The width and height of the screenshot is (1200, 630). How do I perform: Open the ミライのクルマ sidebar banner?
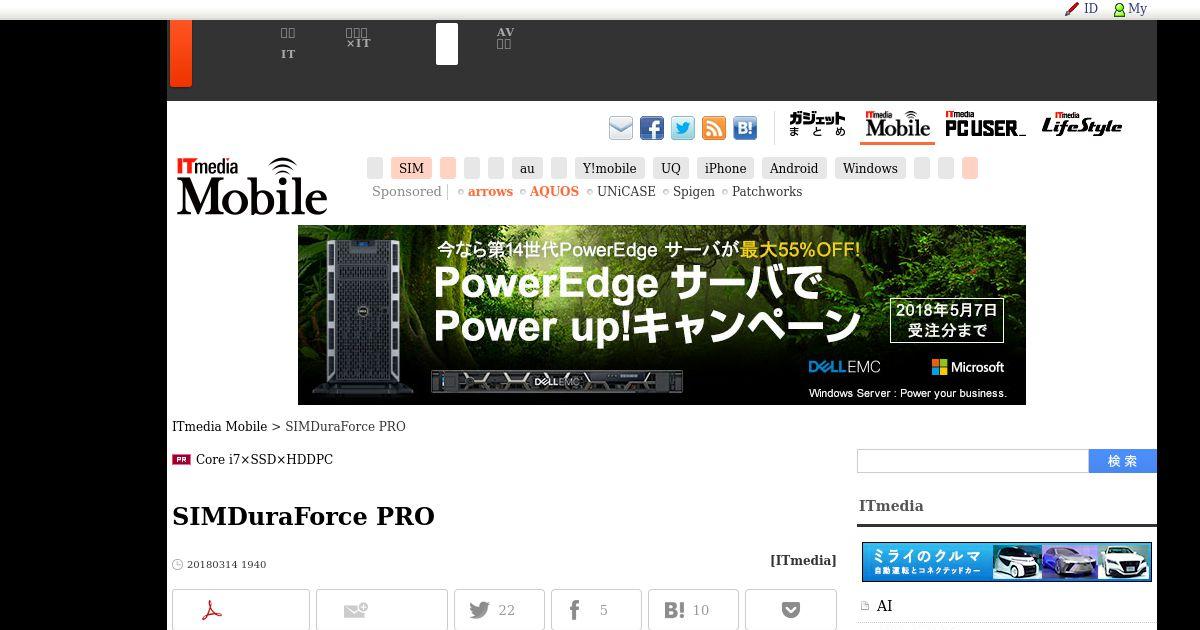point(1007,562)
